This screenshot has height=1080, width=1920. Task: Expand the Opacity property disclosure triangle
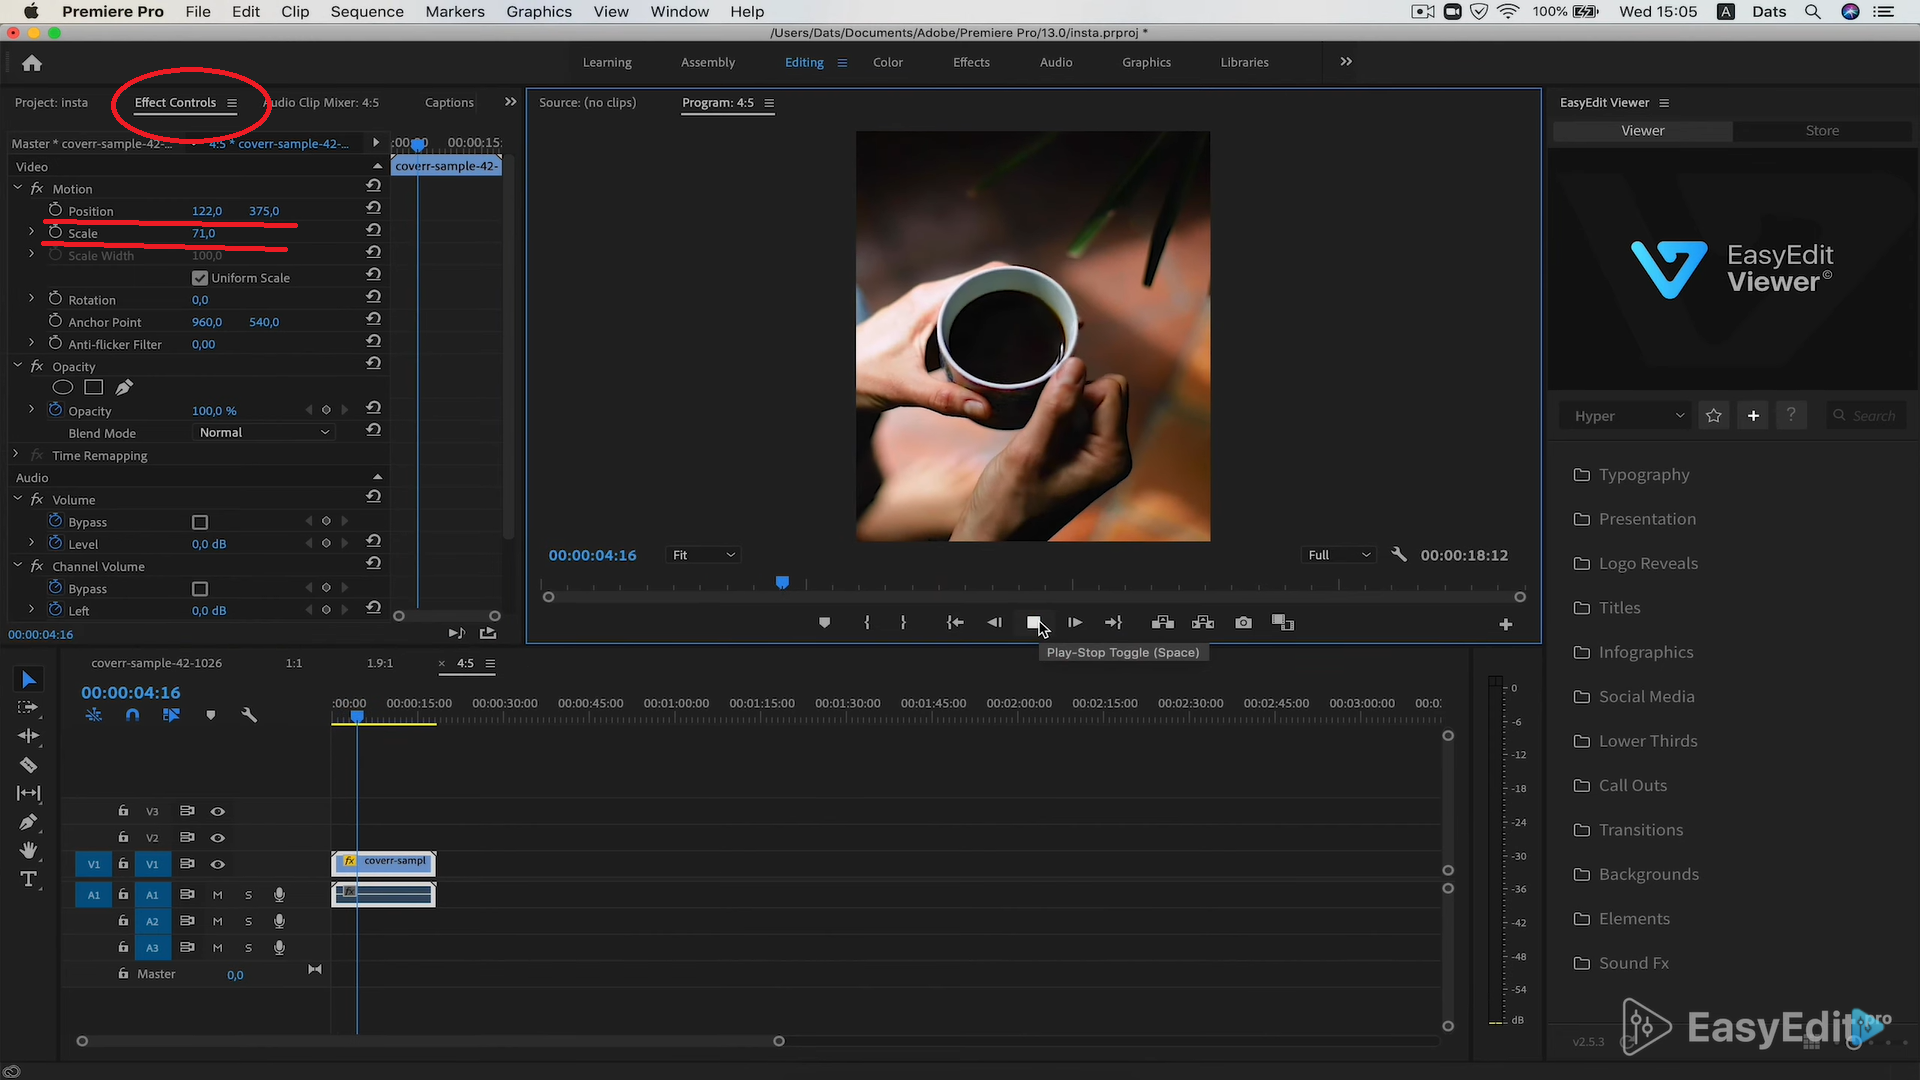point(29,410)
